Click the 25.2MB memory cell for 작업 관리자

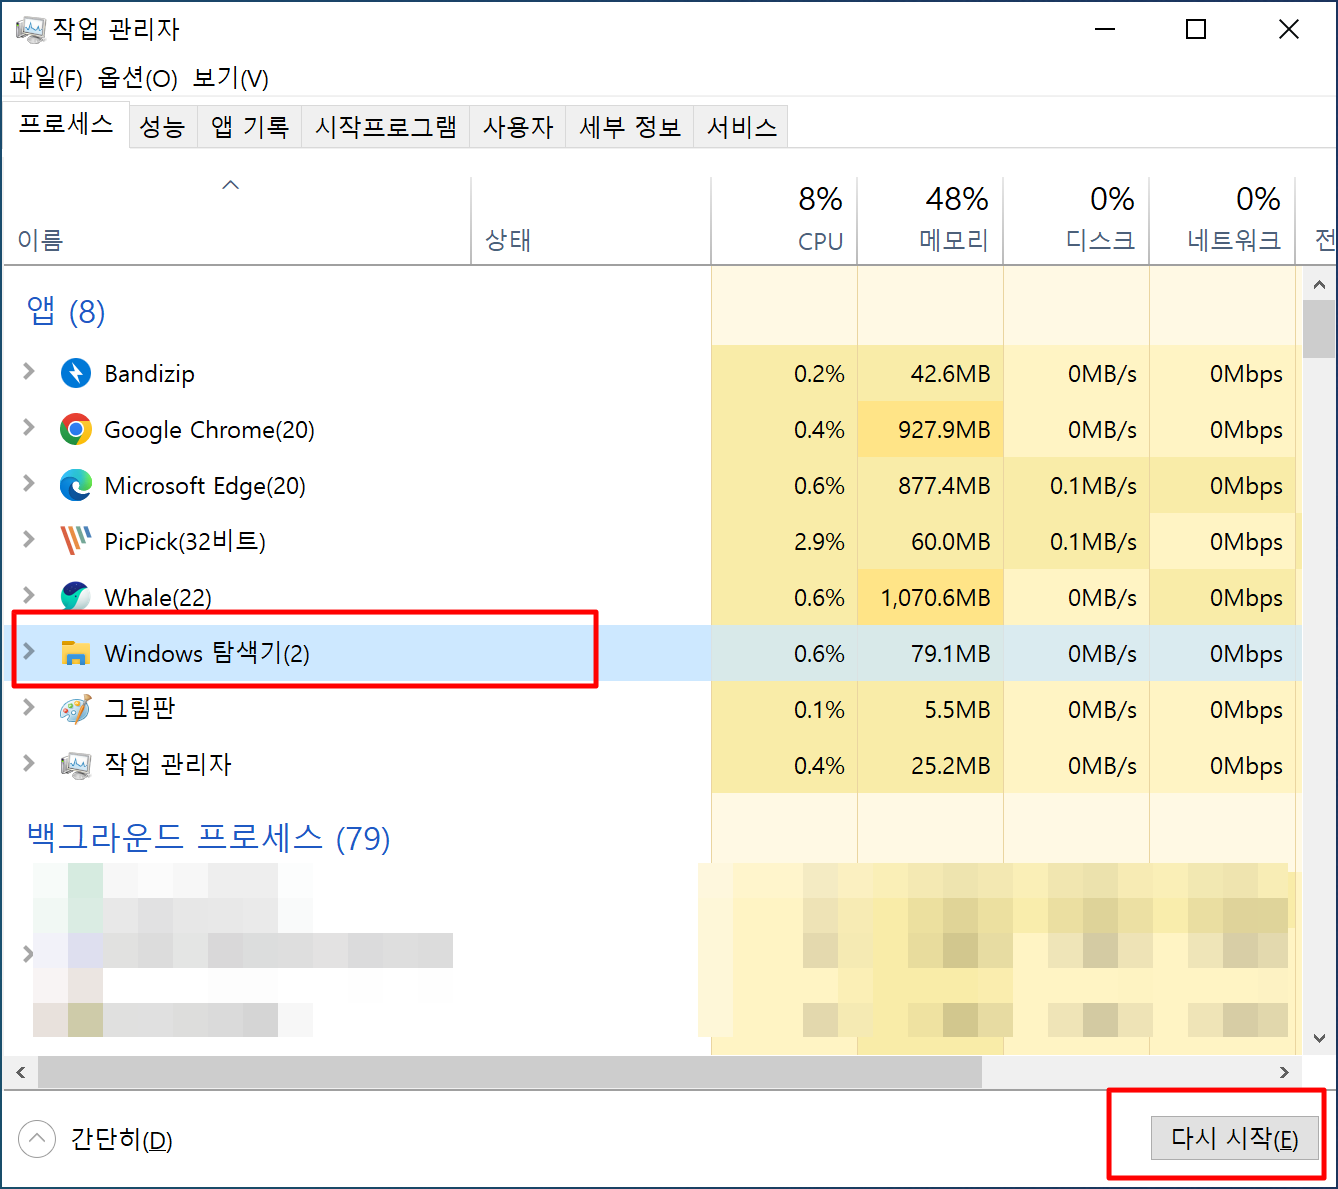930,766
